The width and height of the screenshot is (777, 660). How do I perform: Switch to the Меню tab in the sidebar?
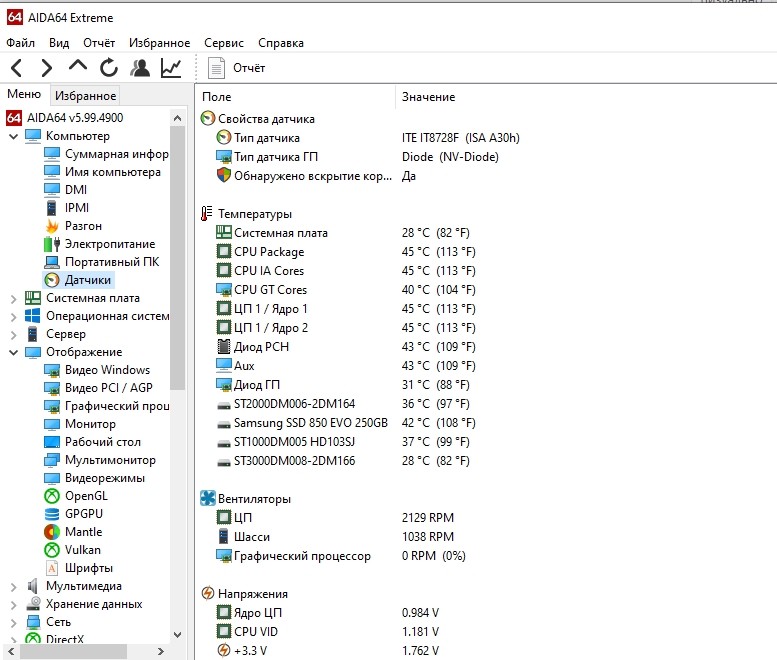click(x=24, y=94)
